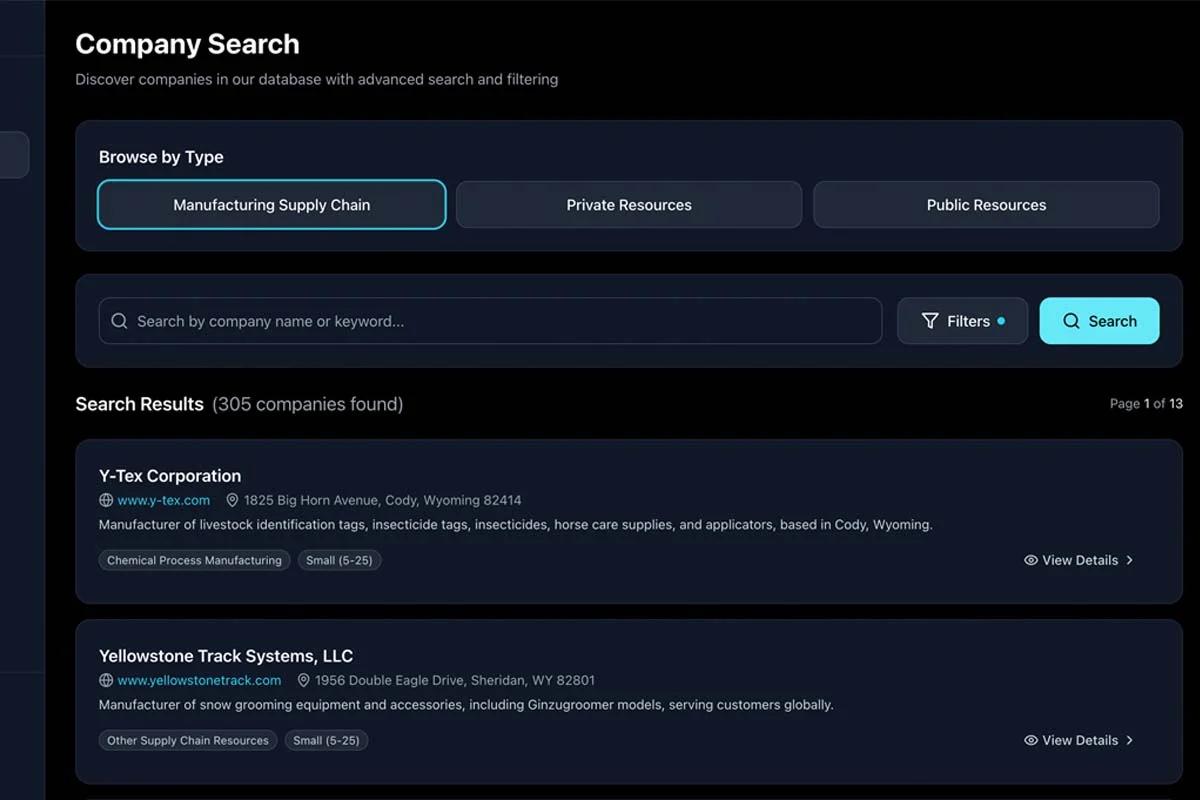Expand Yellowstone details via the right chevron

tap(1129, 740)
